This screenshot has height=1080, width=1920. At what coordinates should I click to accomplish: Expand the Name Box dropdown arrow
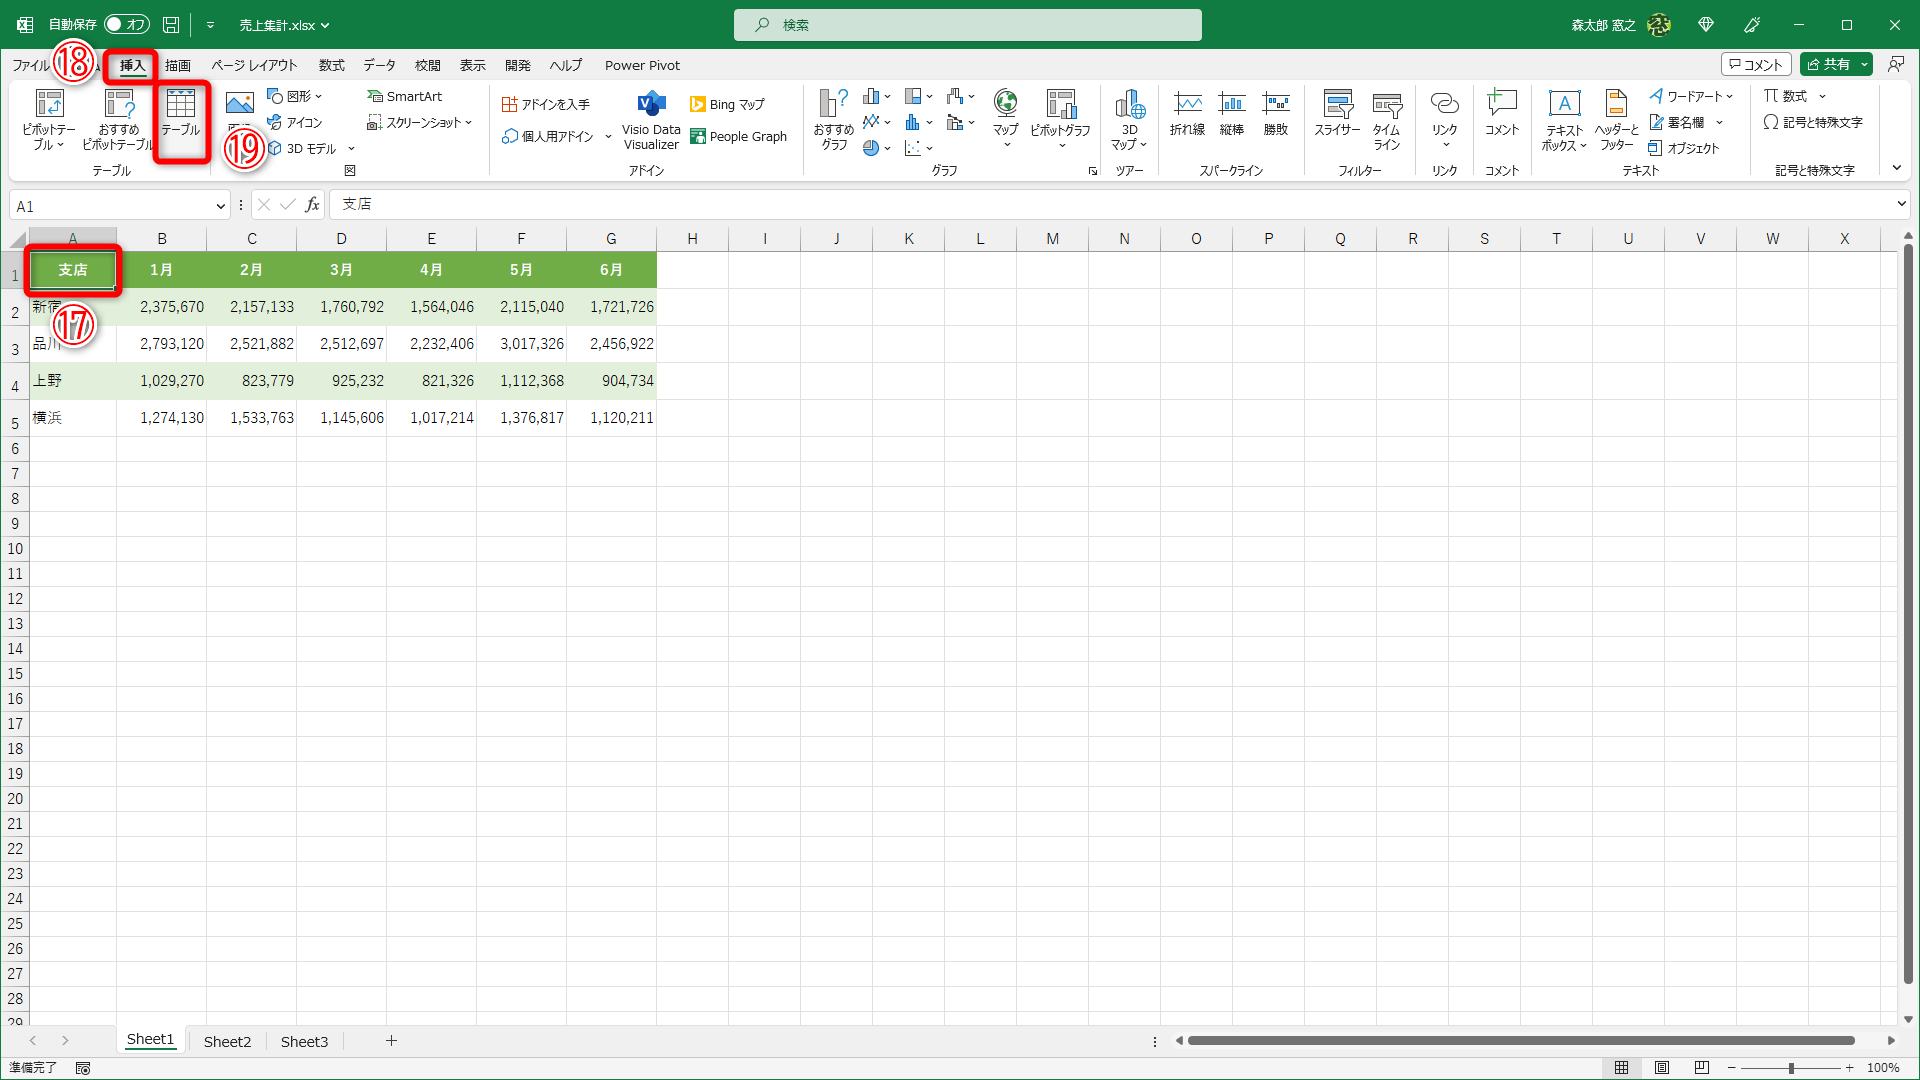[x=220, y=206]
